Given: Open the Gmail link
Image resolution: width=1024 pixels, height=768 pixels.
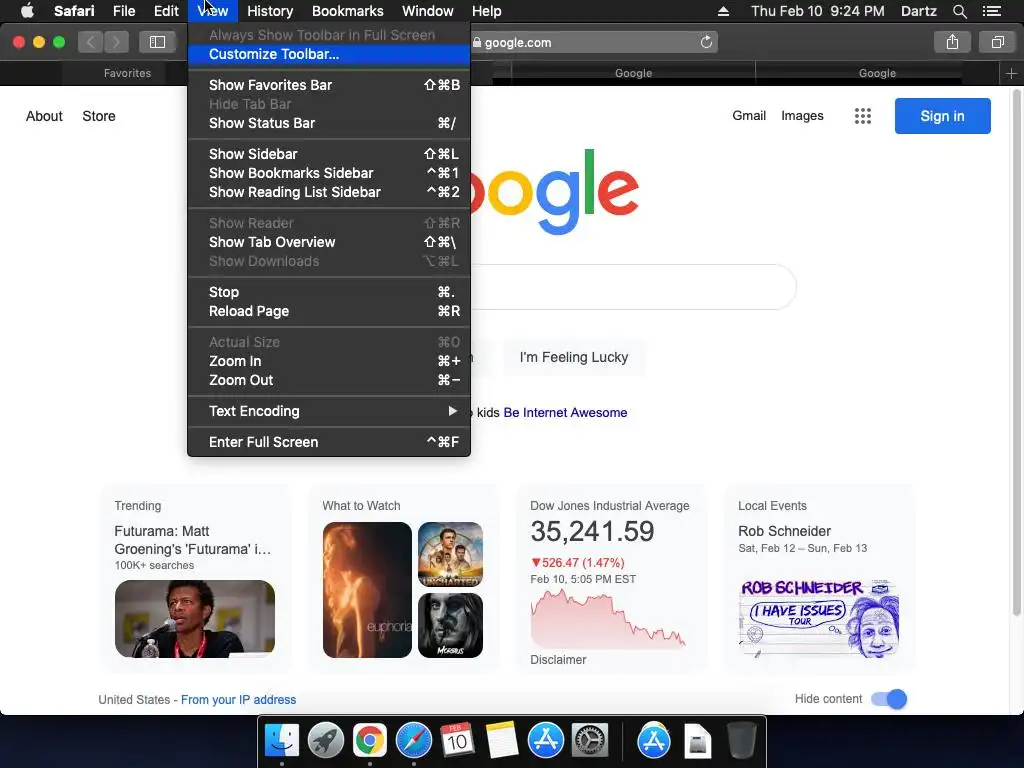Looking at the screenshot, I should point(748,116).
